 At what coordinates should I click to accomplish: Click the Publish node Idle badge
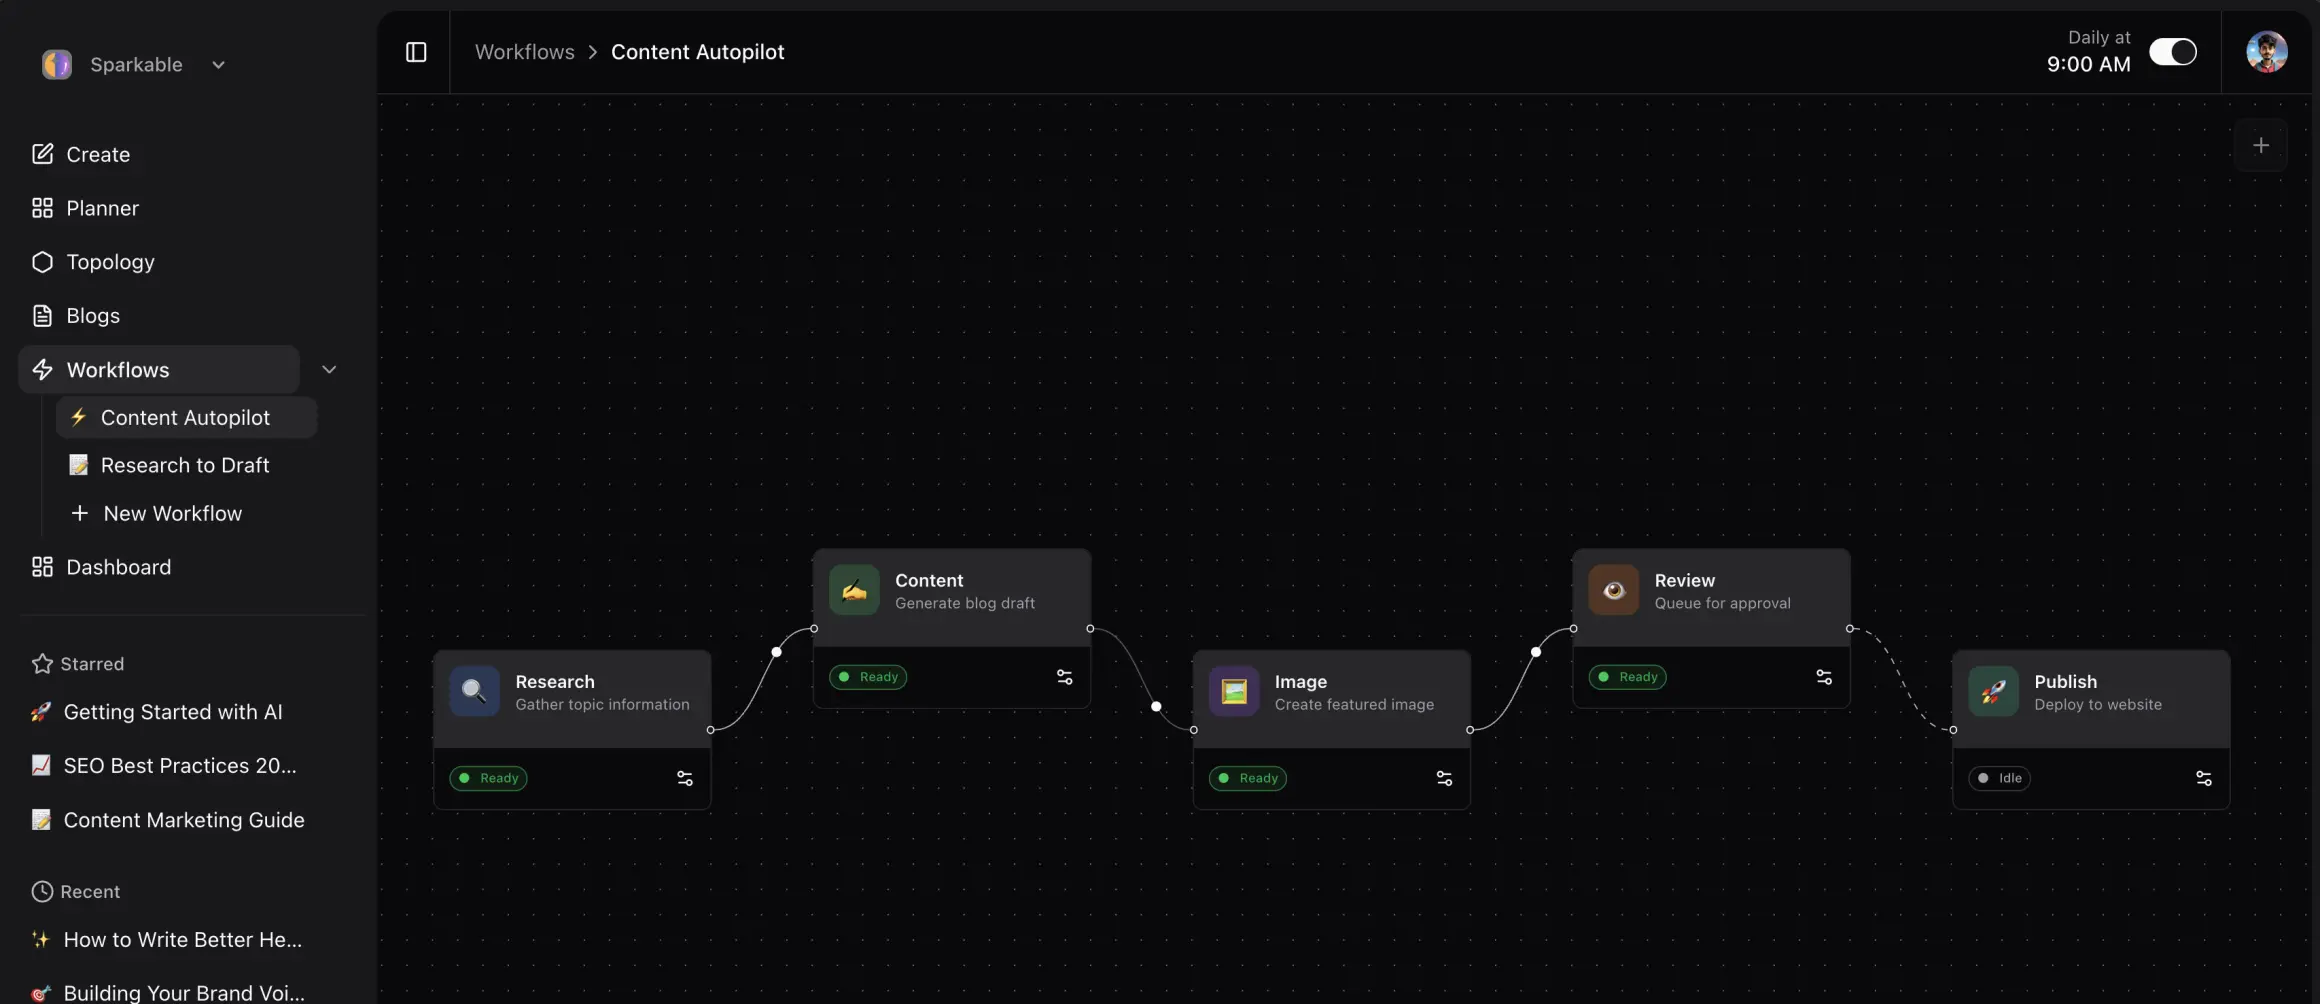[x=2000, y=778]
